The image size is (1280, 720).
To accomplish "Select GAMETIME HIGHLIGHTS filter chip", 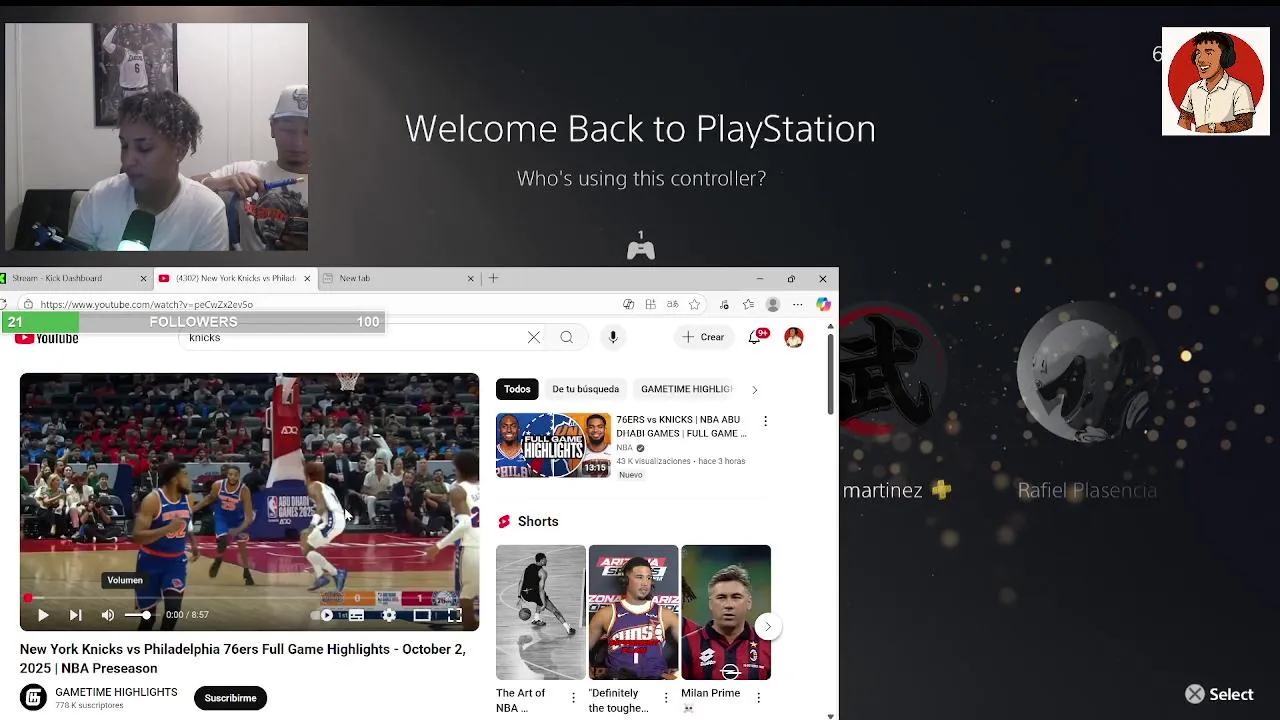I will (x=686, y=389).
